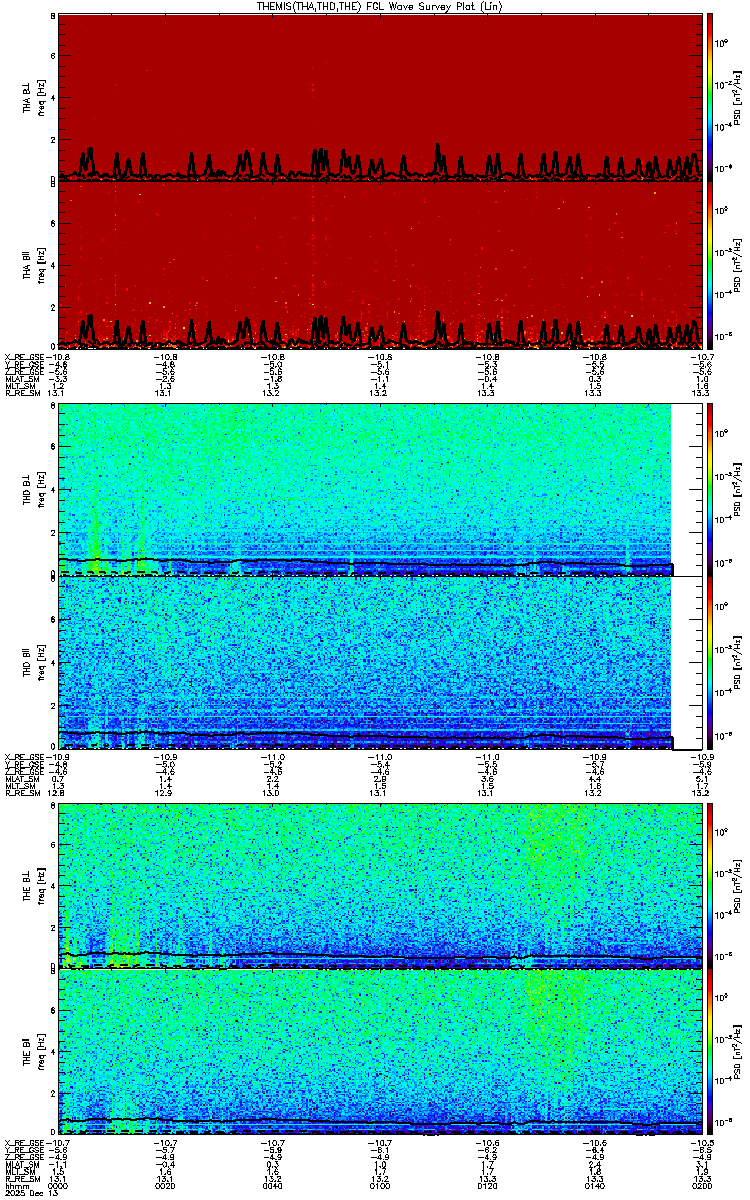Click the PSD color bar beside THD B-perpendicular
This screenshot has height=1200, width=750.
pos(711,489)
